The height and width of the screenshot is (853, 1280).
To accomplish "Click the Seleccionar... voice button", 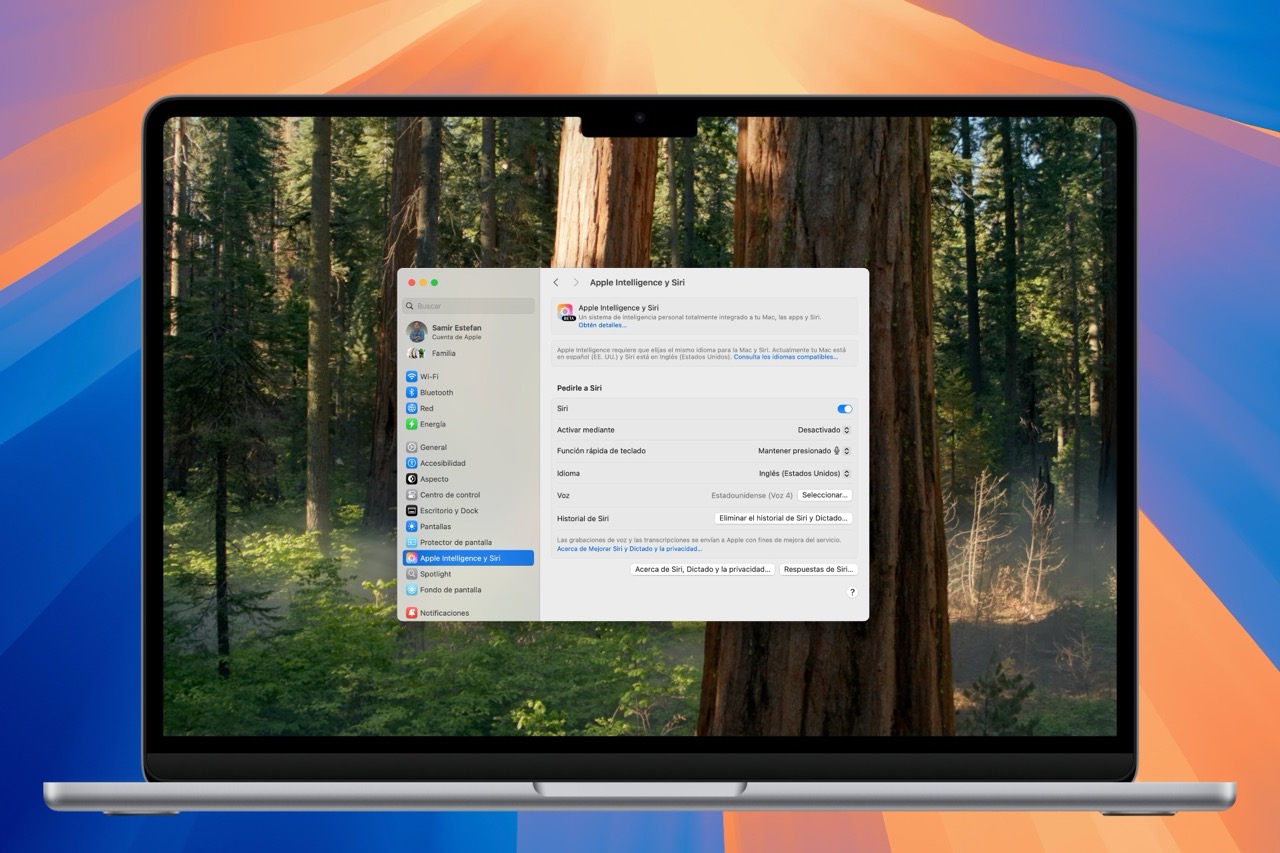I will click(825, 495).
